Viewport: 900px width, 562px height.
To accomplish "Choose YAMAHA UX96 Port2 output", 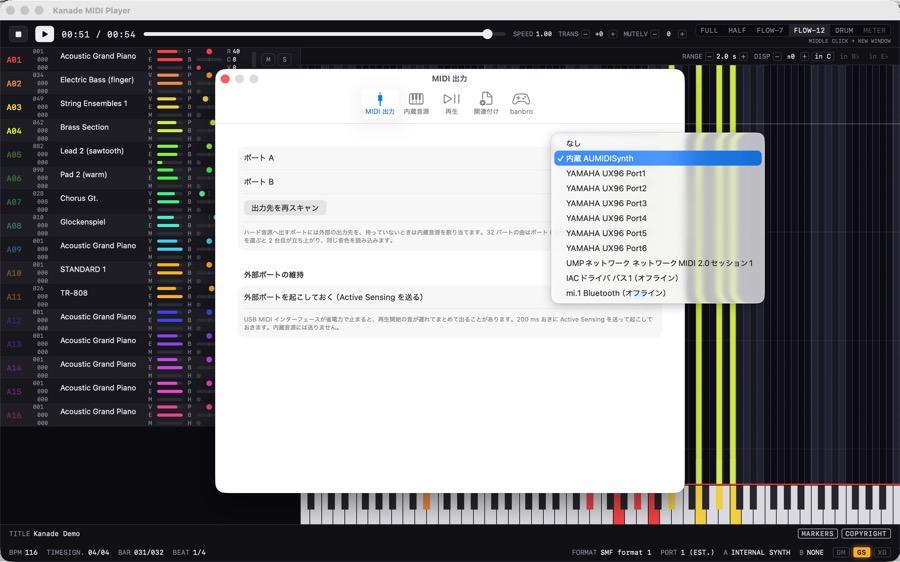I will [658, 188].
